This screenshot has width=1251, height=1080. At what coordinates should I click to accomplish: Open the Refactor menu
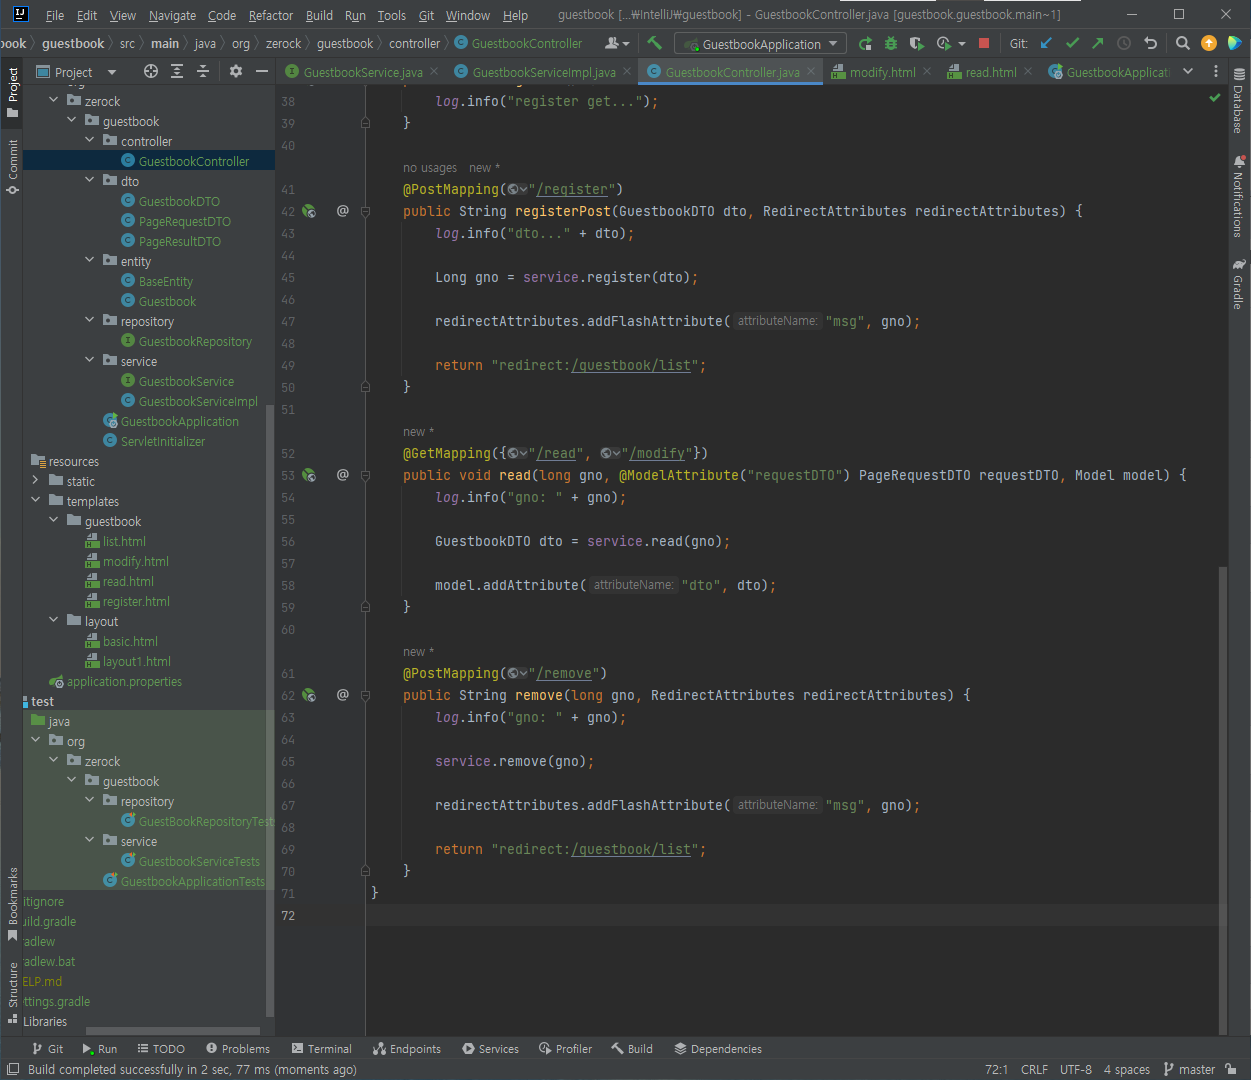click(x=271, y=15)
